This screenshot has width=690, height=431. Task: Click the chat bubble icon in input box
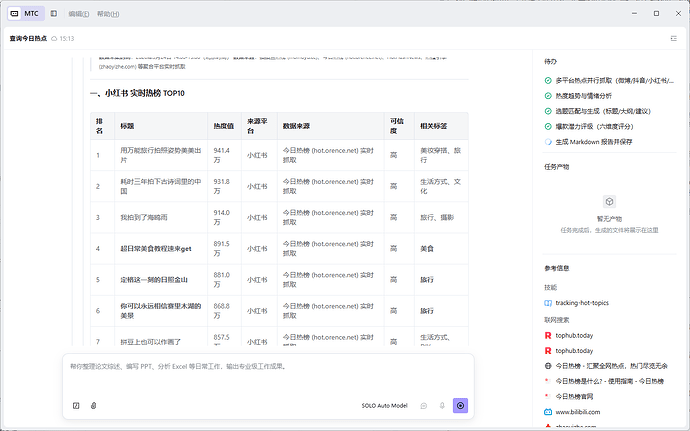[424, 405]
